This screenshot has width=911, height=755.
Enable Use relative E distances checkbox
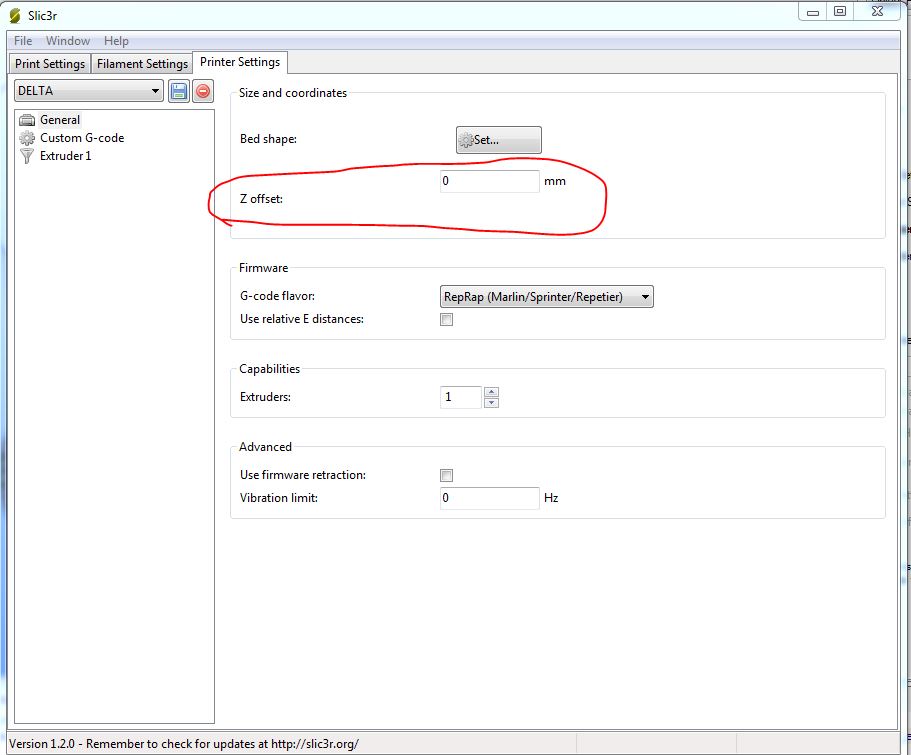click(447, 320)
